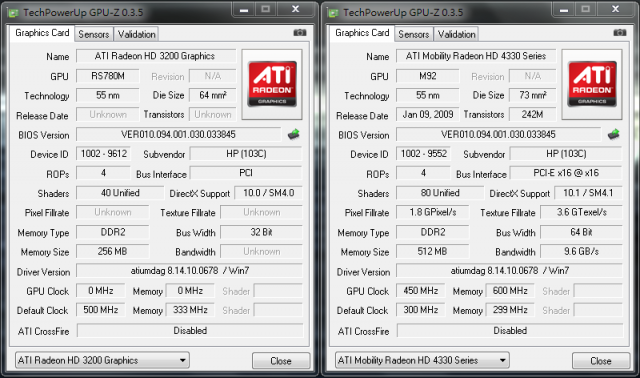Minimize the right GPU-Z window
Screen dimensions: 640x378
pos(564,9)
